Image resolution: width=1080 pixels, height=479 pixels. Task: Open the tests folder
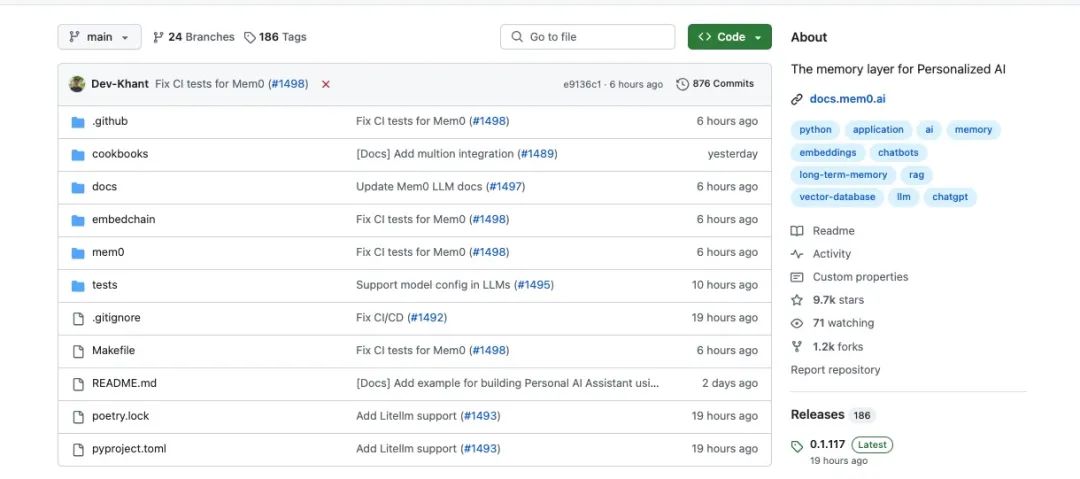click(105, 285)
